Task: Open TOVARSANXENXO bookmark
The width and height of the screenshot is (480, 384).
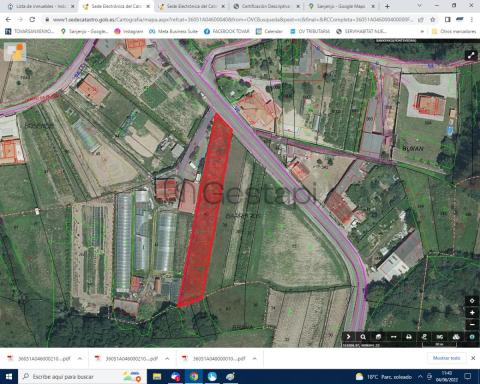Action: point(30,31)
